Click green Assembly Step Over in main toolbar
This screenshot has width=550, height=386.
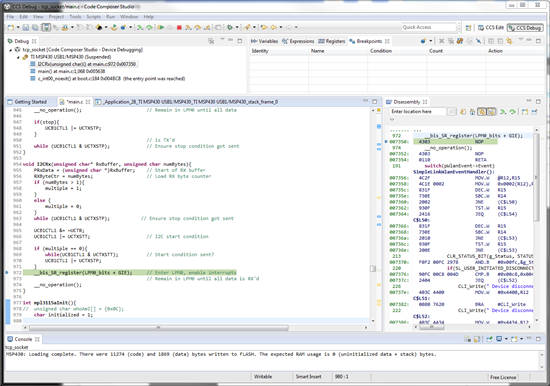(149, 27)
